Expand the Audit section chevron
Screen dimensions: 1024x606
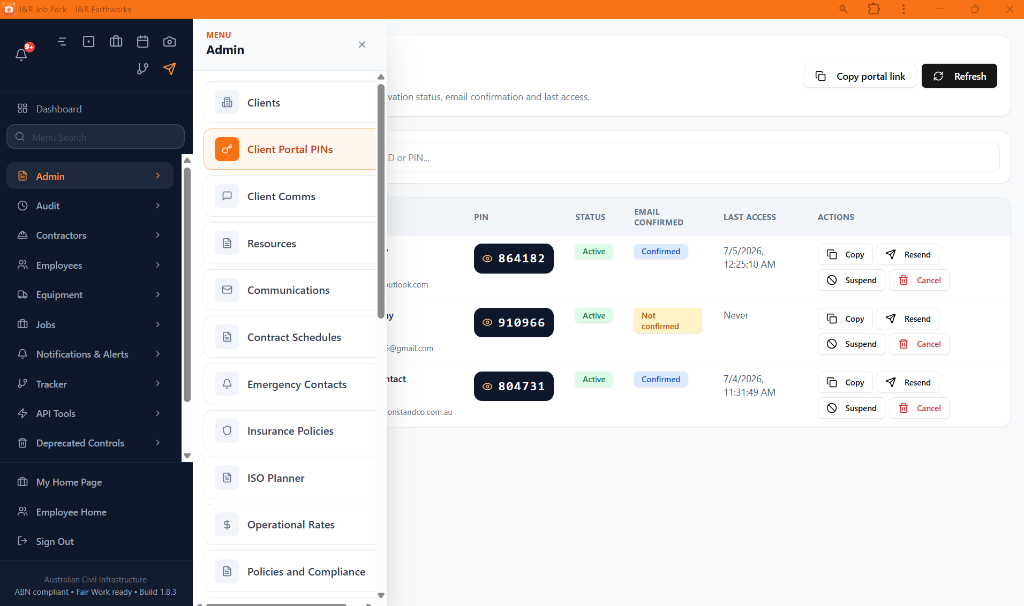point(157,206)
